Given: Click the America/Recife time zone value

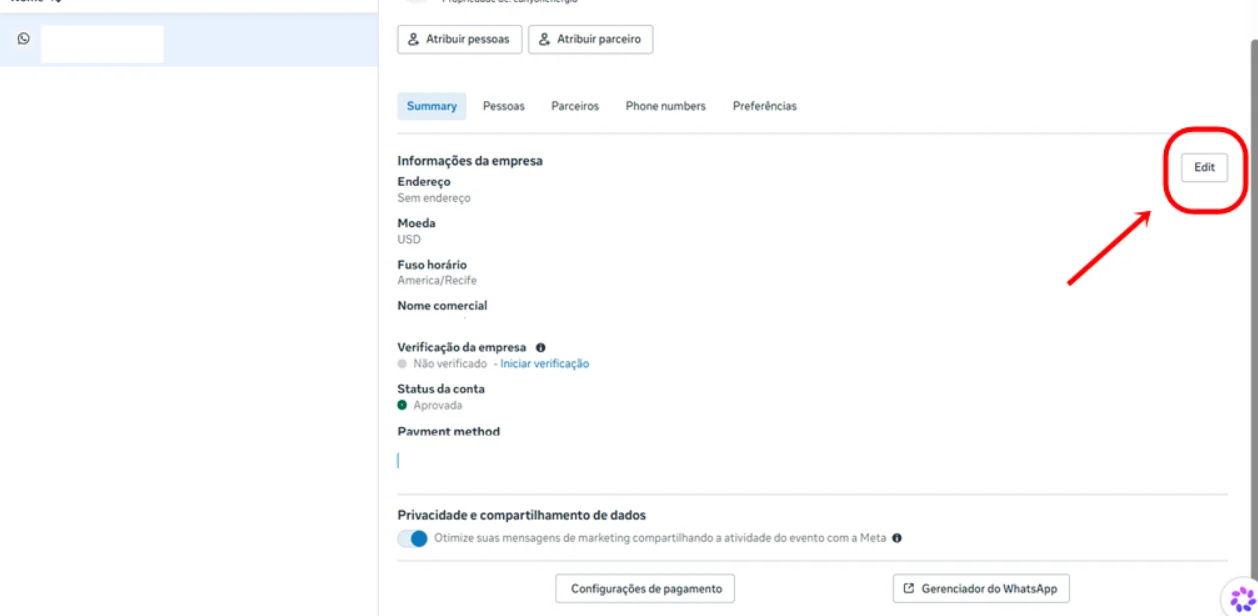Looking at the screenshot, I should tap(437, 281).
